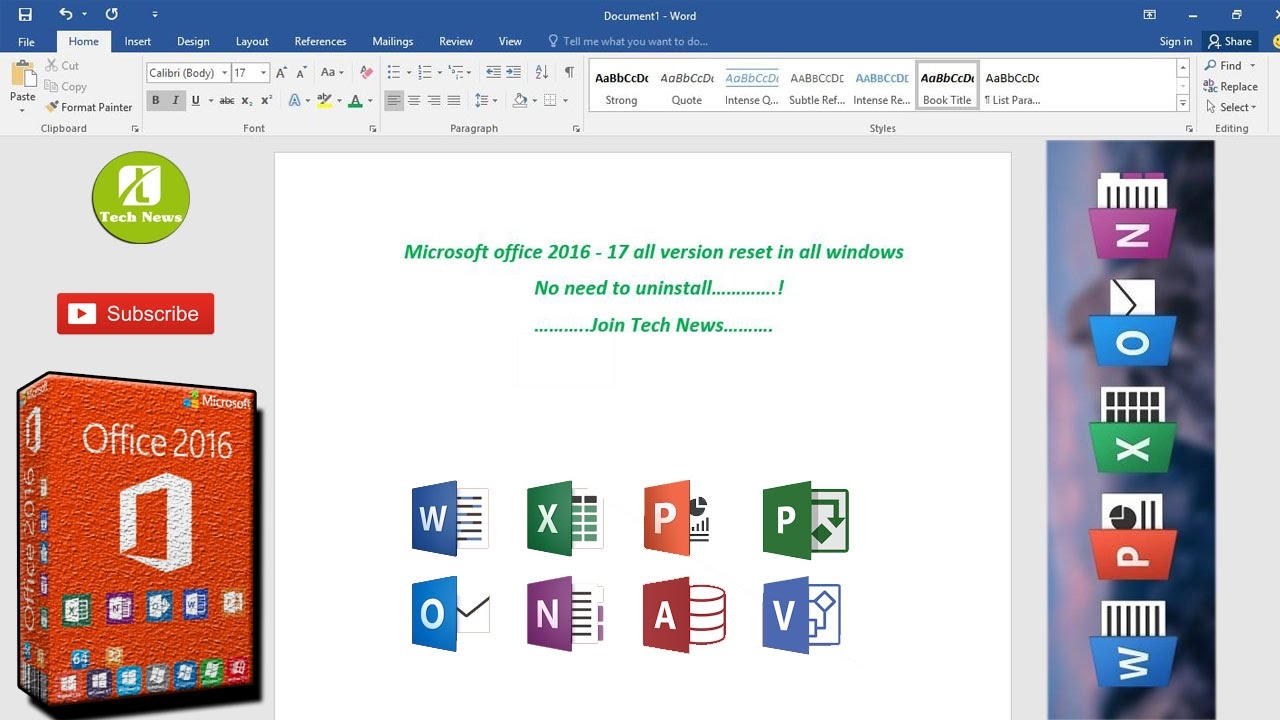This screenshot has height=720, width=1280.
Task: Click the Undo arrow icon
Action: pos(66,14)
